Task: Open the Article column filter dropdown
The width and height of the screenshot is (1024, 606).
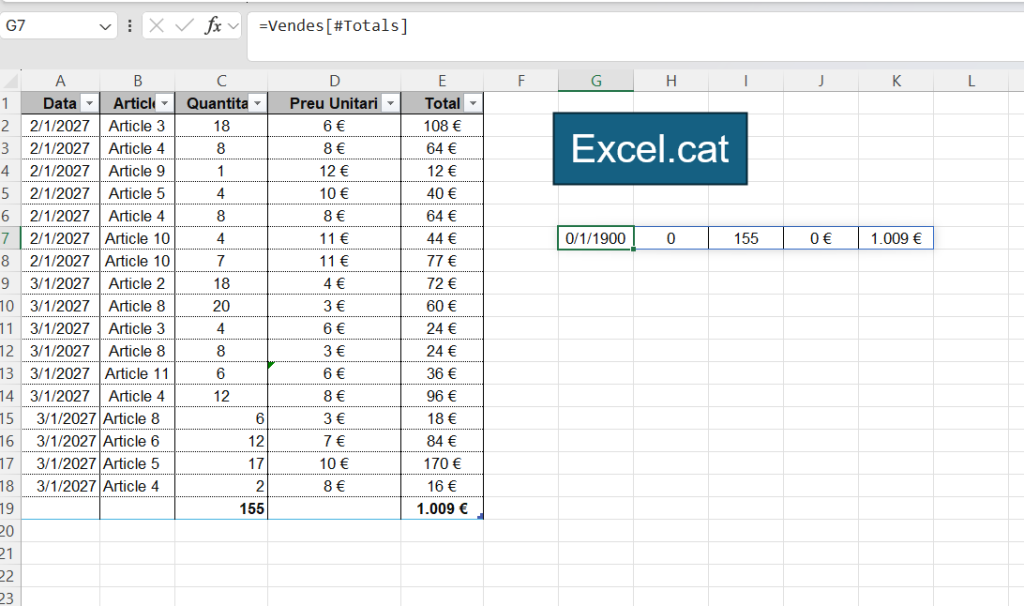Action: point(165,103)
